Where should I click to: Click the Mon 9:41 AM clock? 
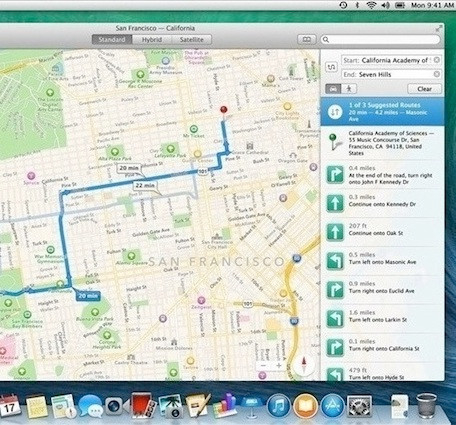(x=432, y=5)
